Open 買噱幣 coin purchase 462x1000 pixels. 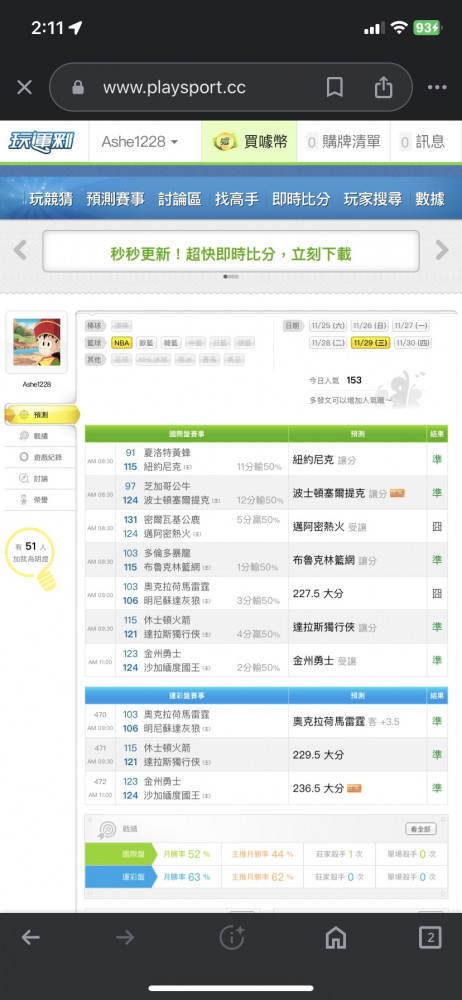pos(250,141)
